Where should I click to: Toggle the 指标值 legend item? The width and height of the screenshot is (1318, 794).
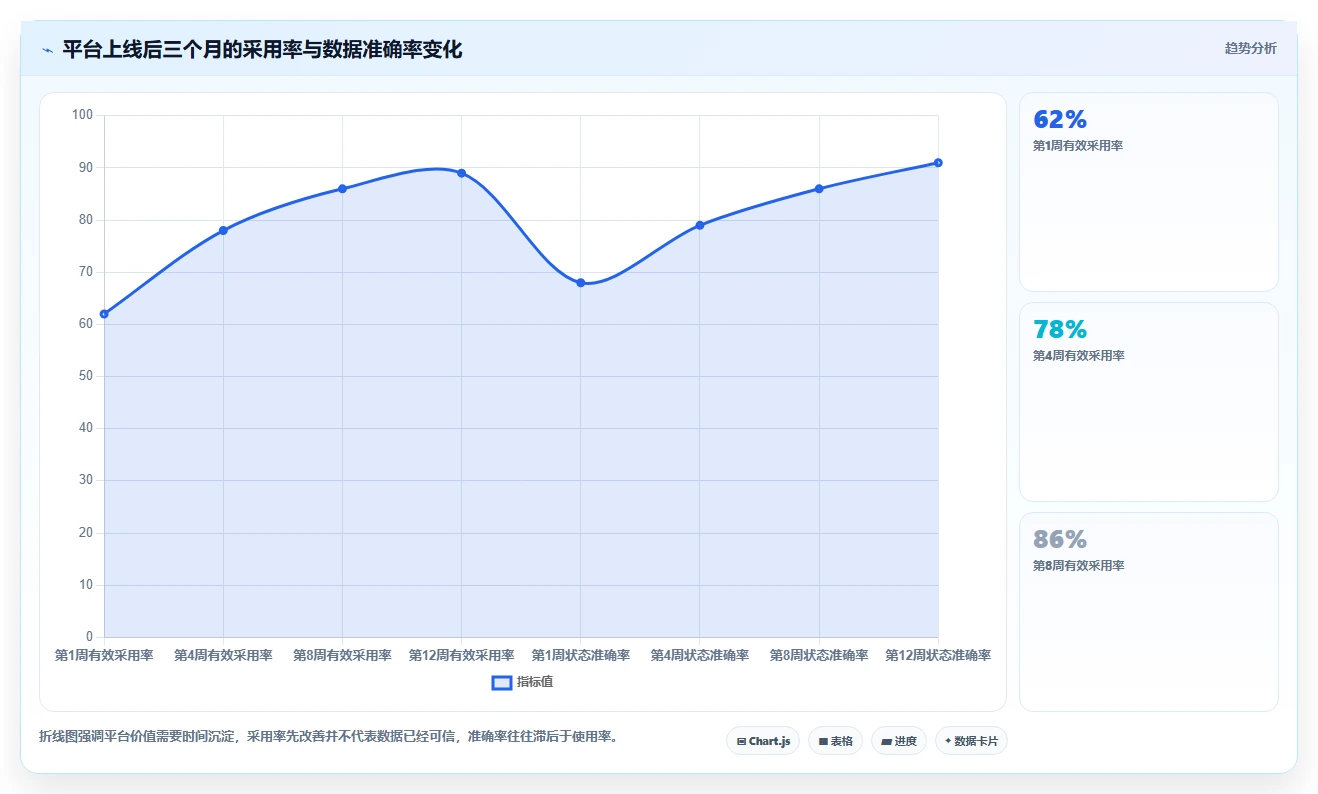click(522, 682)
